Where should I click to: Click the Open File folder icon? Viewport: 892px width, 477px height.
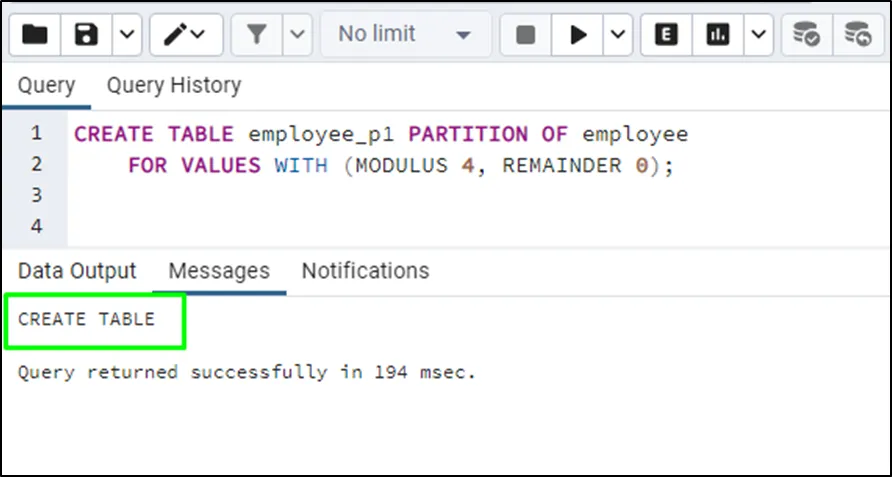[35, 35]
